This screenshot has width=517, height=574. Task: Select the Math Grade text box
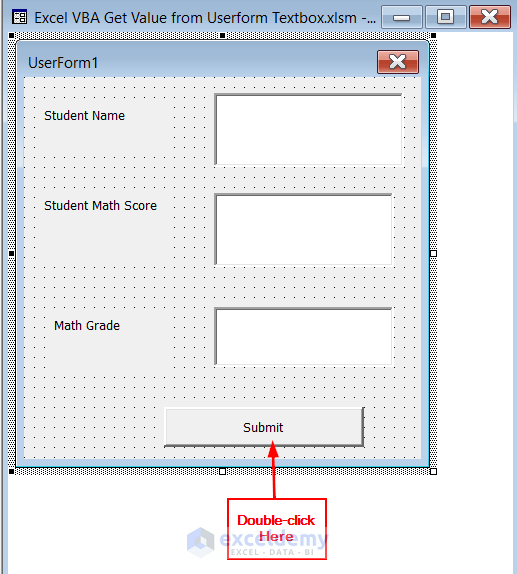coord(303,336)
